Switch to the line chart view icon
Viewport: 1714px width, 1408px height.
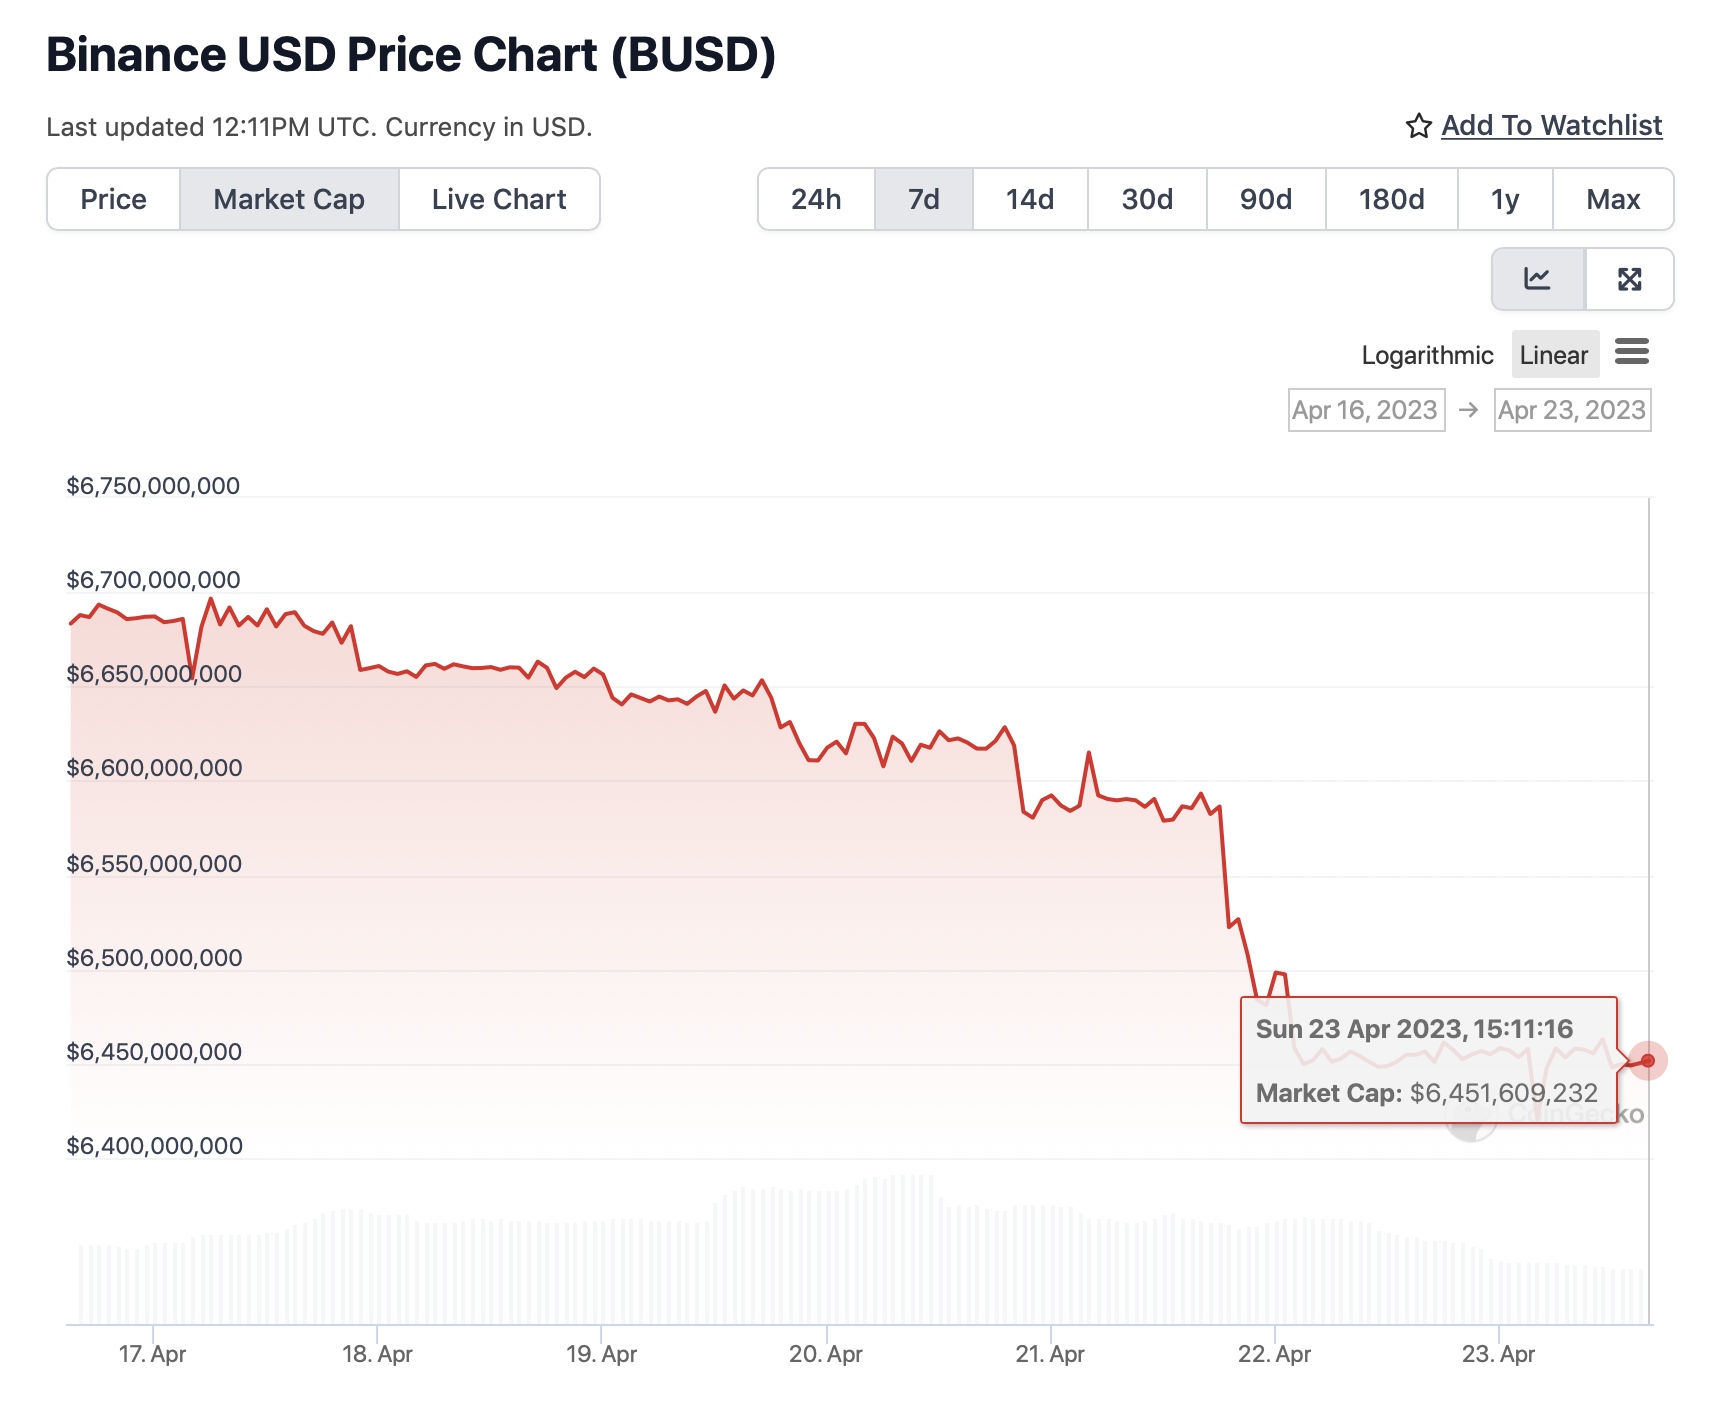coord(1537,279)
